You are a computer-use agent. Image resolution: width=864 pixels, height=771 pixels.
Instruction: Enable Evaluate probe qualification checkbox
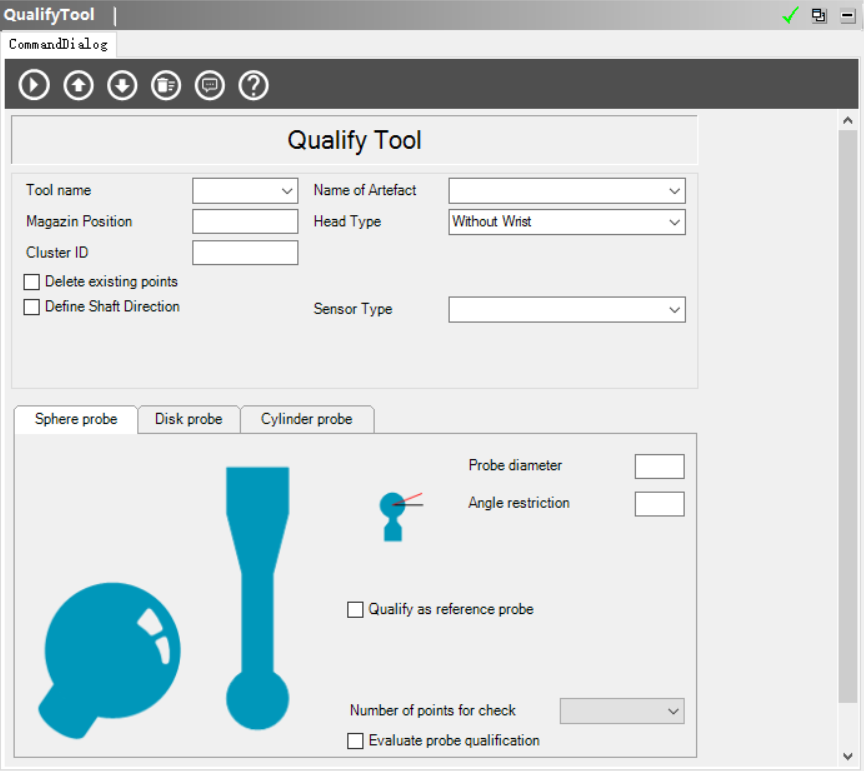pos(355,741)
